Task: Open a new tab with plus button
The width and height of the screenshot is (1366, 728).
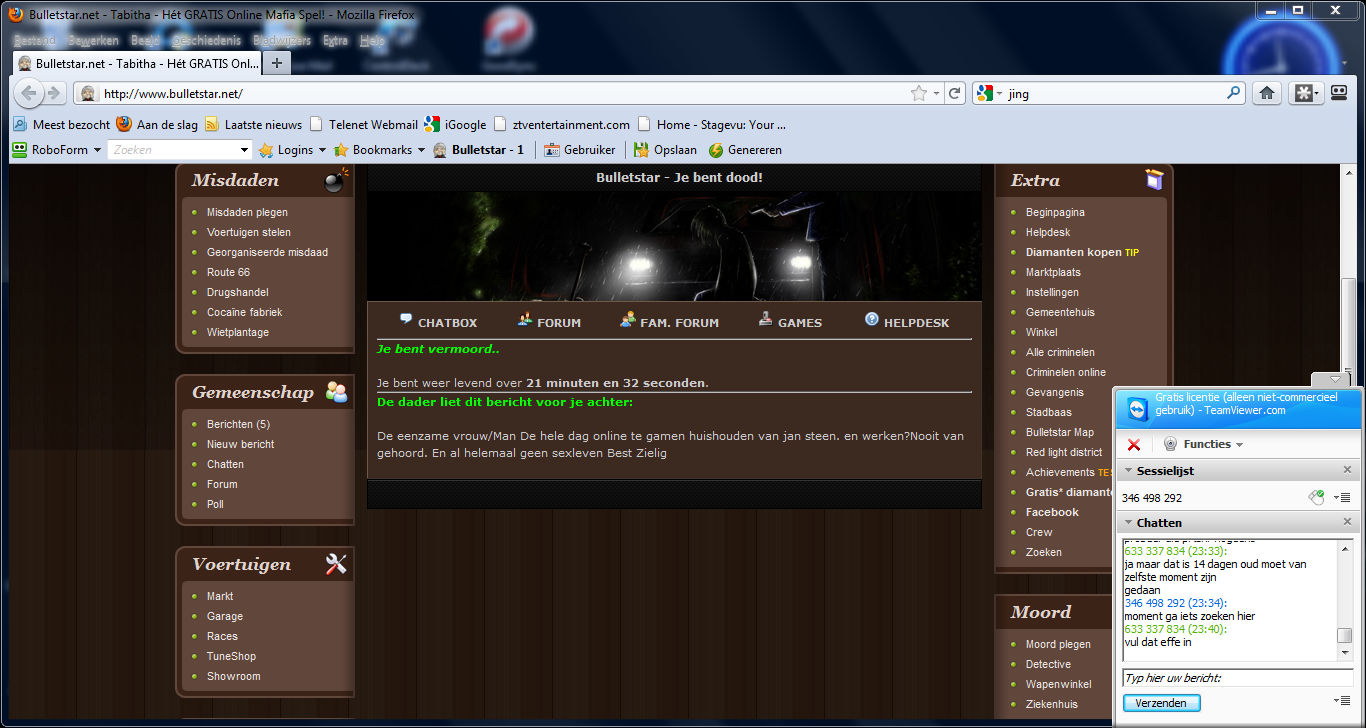Action: click(x=277, y=63)
